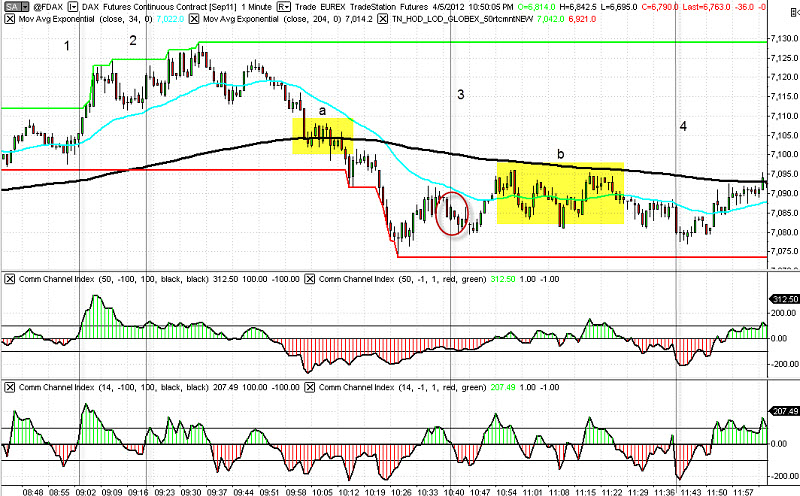Click the L=6,695.0 low value
800x496 pixels.
(619, 7)
